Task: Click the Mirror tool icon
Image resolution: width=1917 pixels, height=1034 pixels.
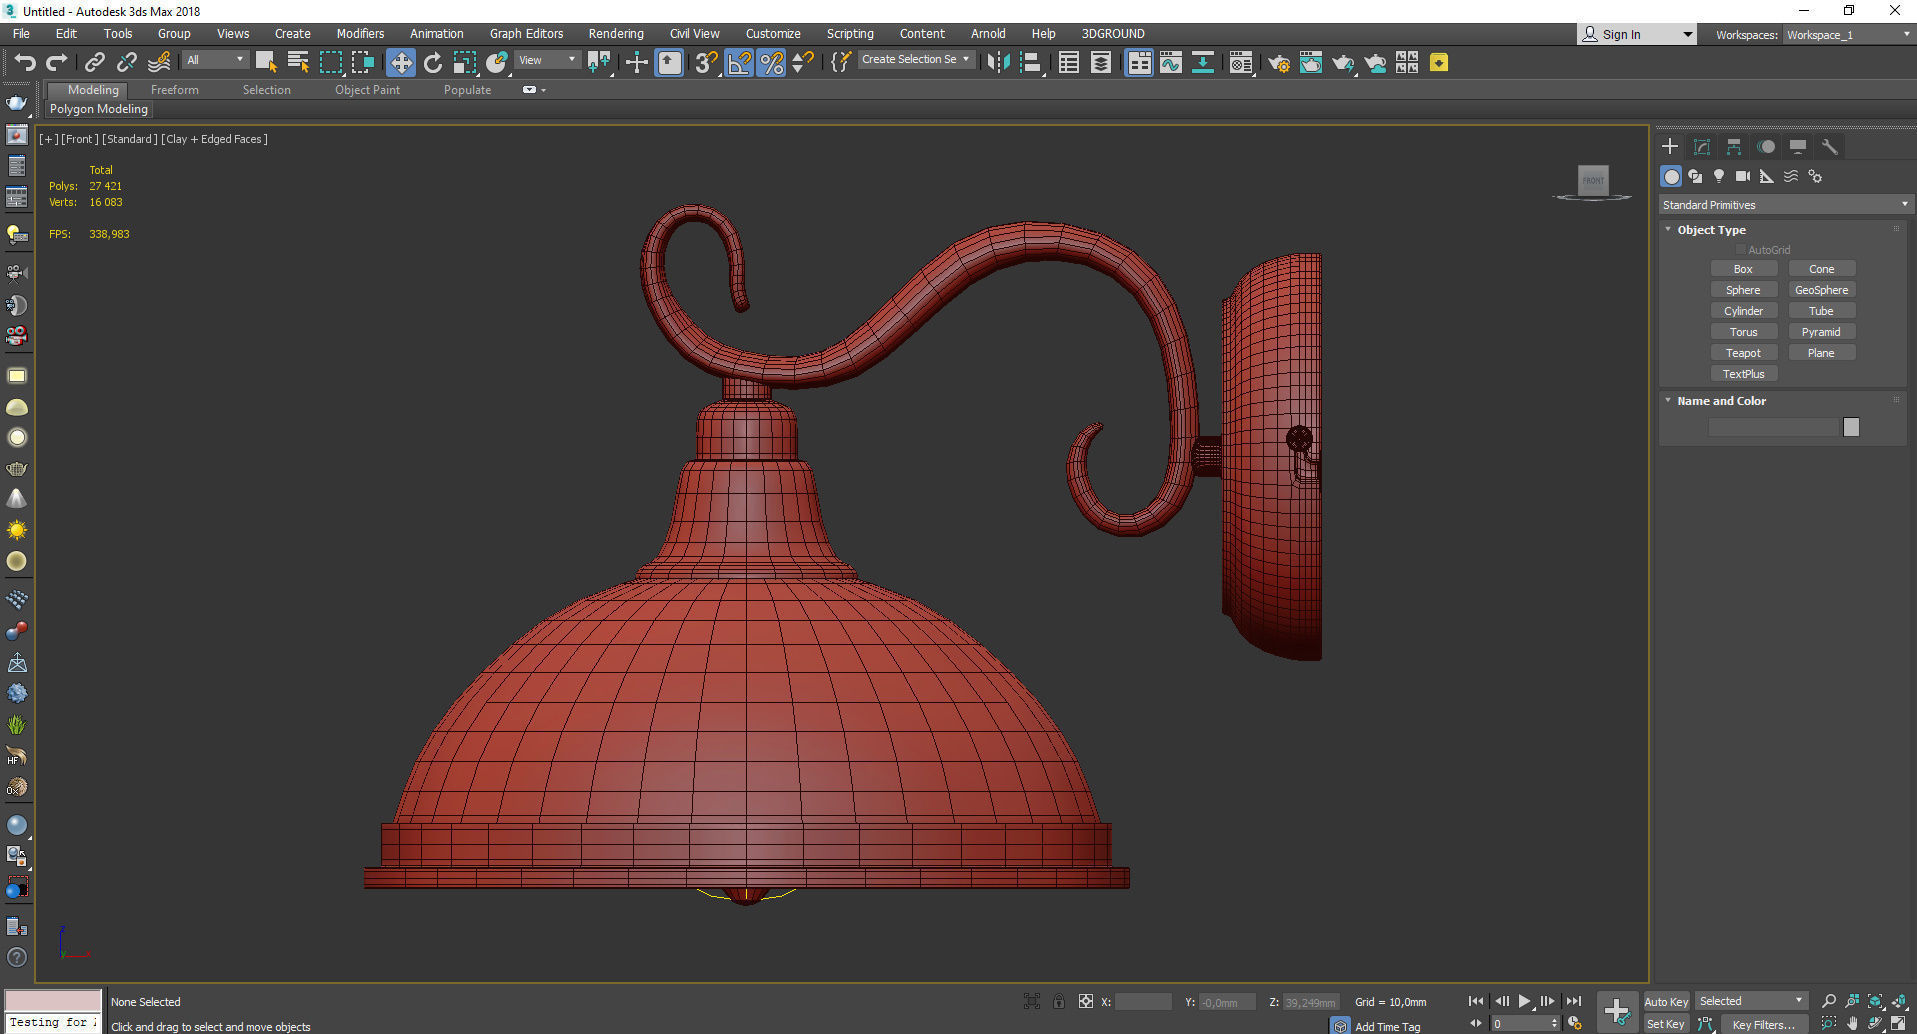Action: (x=997, y=63)
